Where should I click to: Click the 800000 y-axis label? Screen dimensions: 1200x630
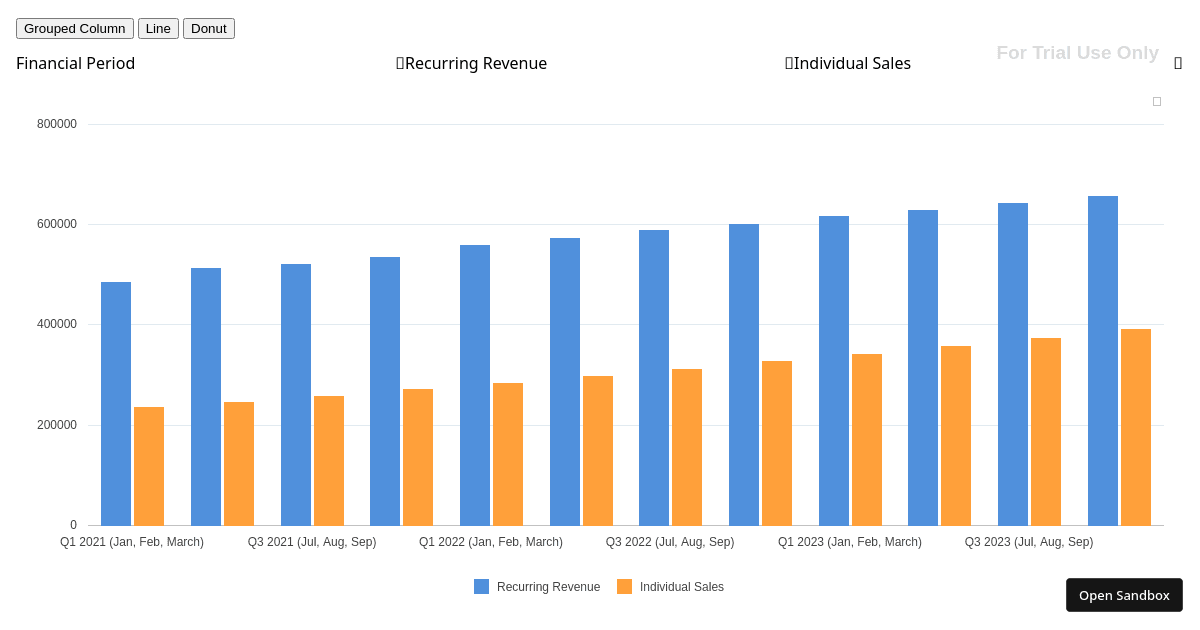tap(57, 124)
